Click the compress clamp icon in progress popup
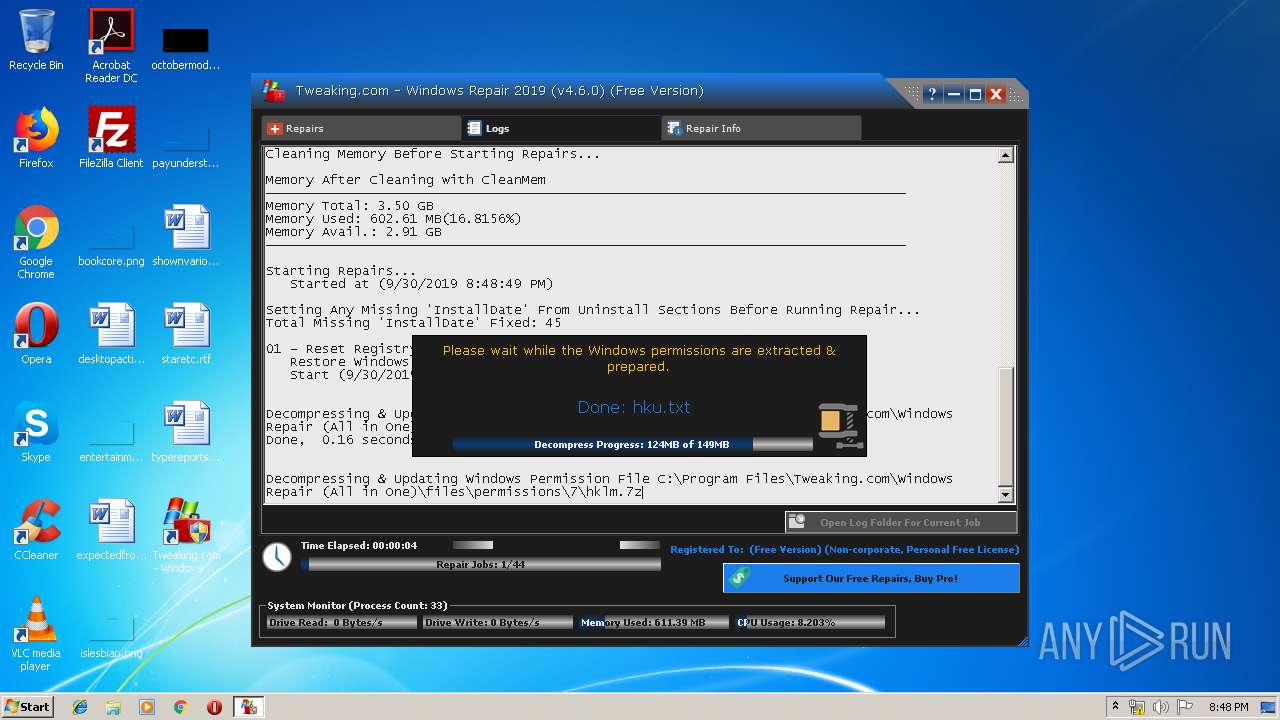Image resolution: width=1280 pixels, height=720 pixels. click(839, 425)
